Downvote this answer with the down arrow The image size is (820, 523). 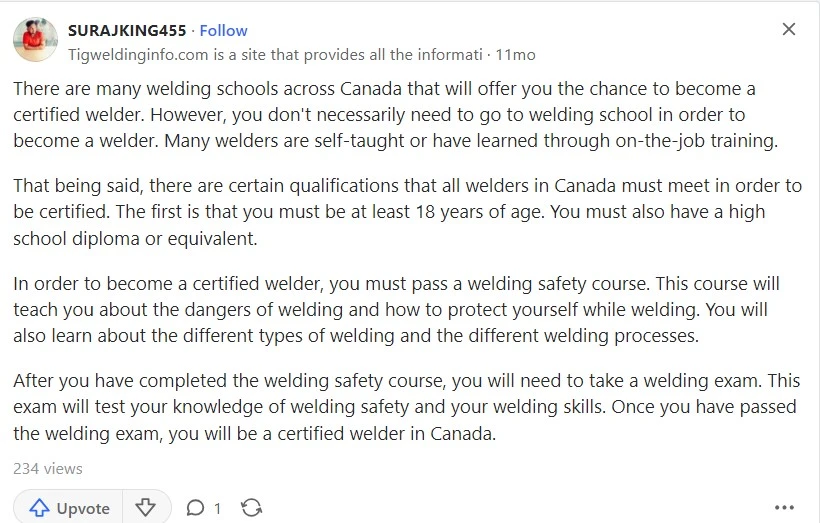(145, 508)
